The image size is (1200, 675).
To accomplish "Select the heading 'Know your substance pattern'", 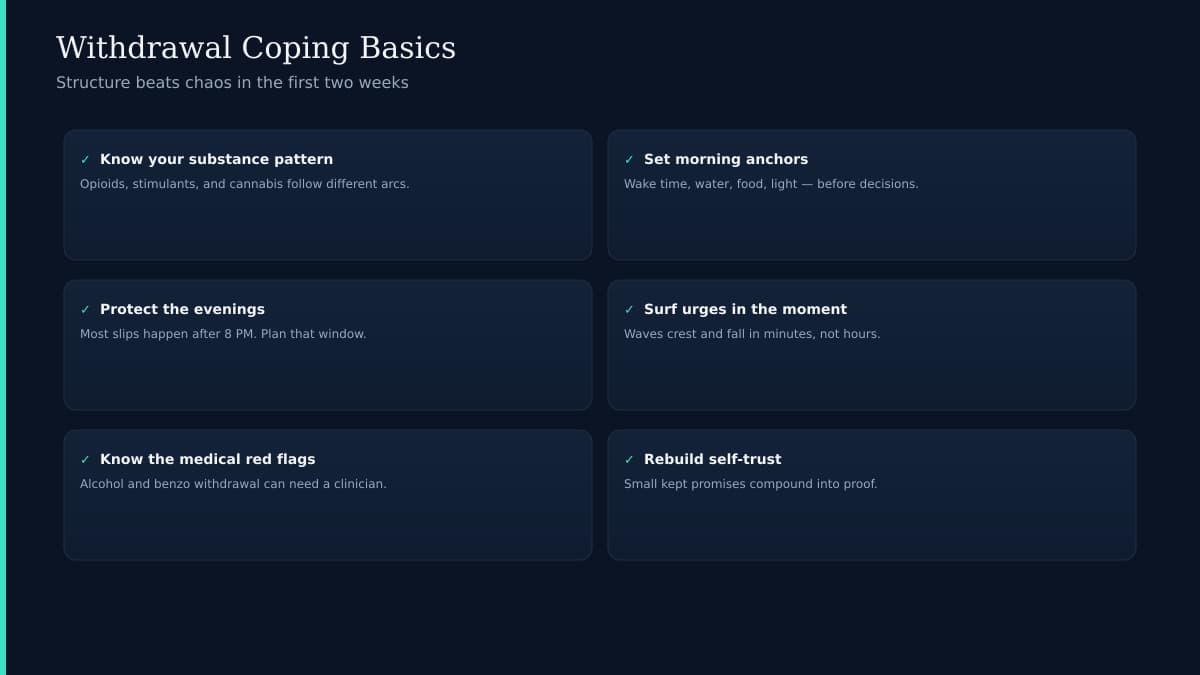I will (x=216, y=159).
